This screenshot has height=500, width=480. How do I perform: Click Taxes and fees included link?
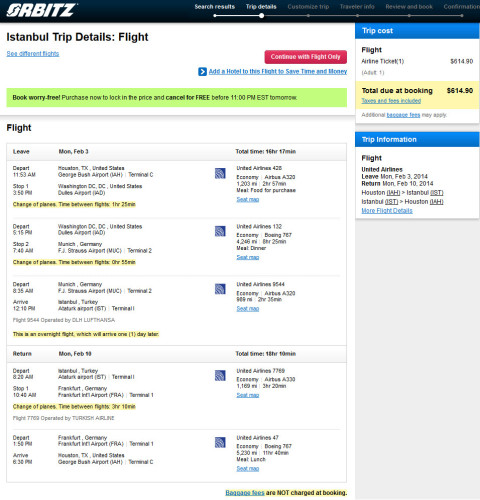tap(391, 101)
